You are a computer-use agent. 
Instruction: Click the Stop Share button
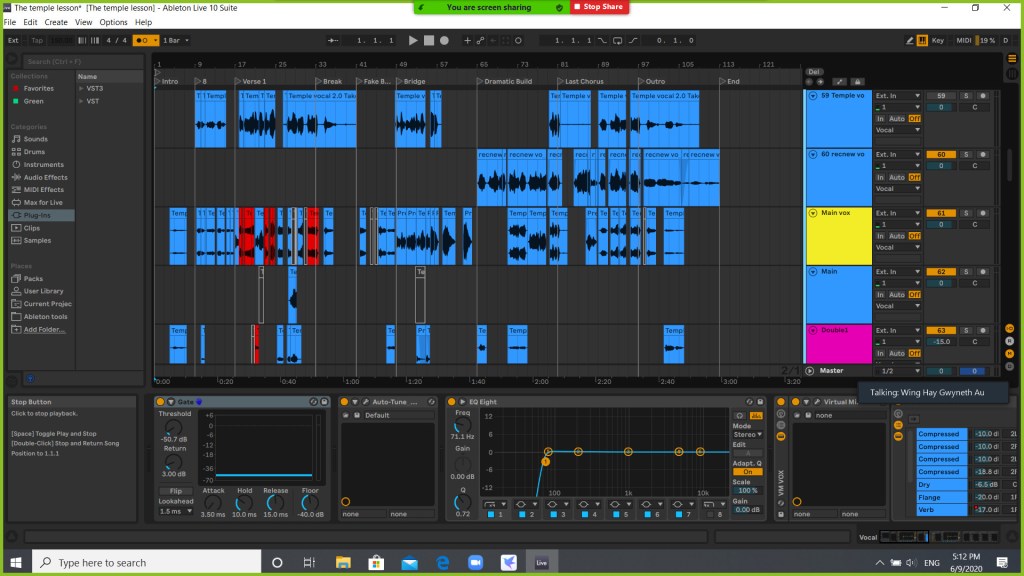click(600, 7)
